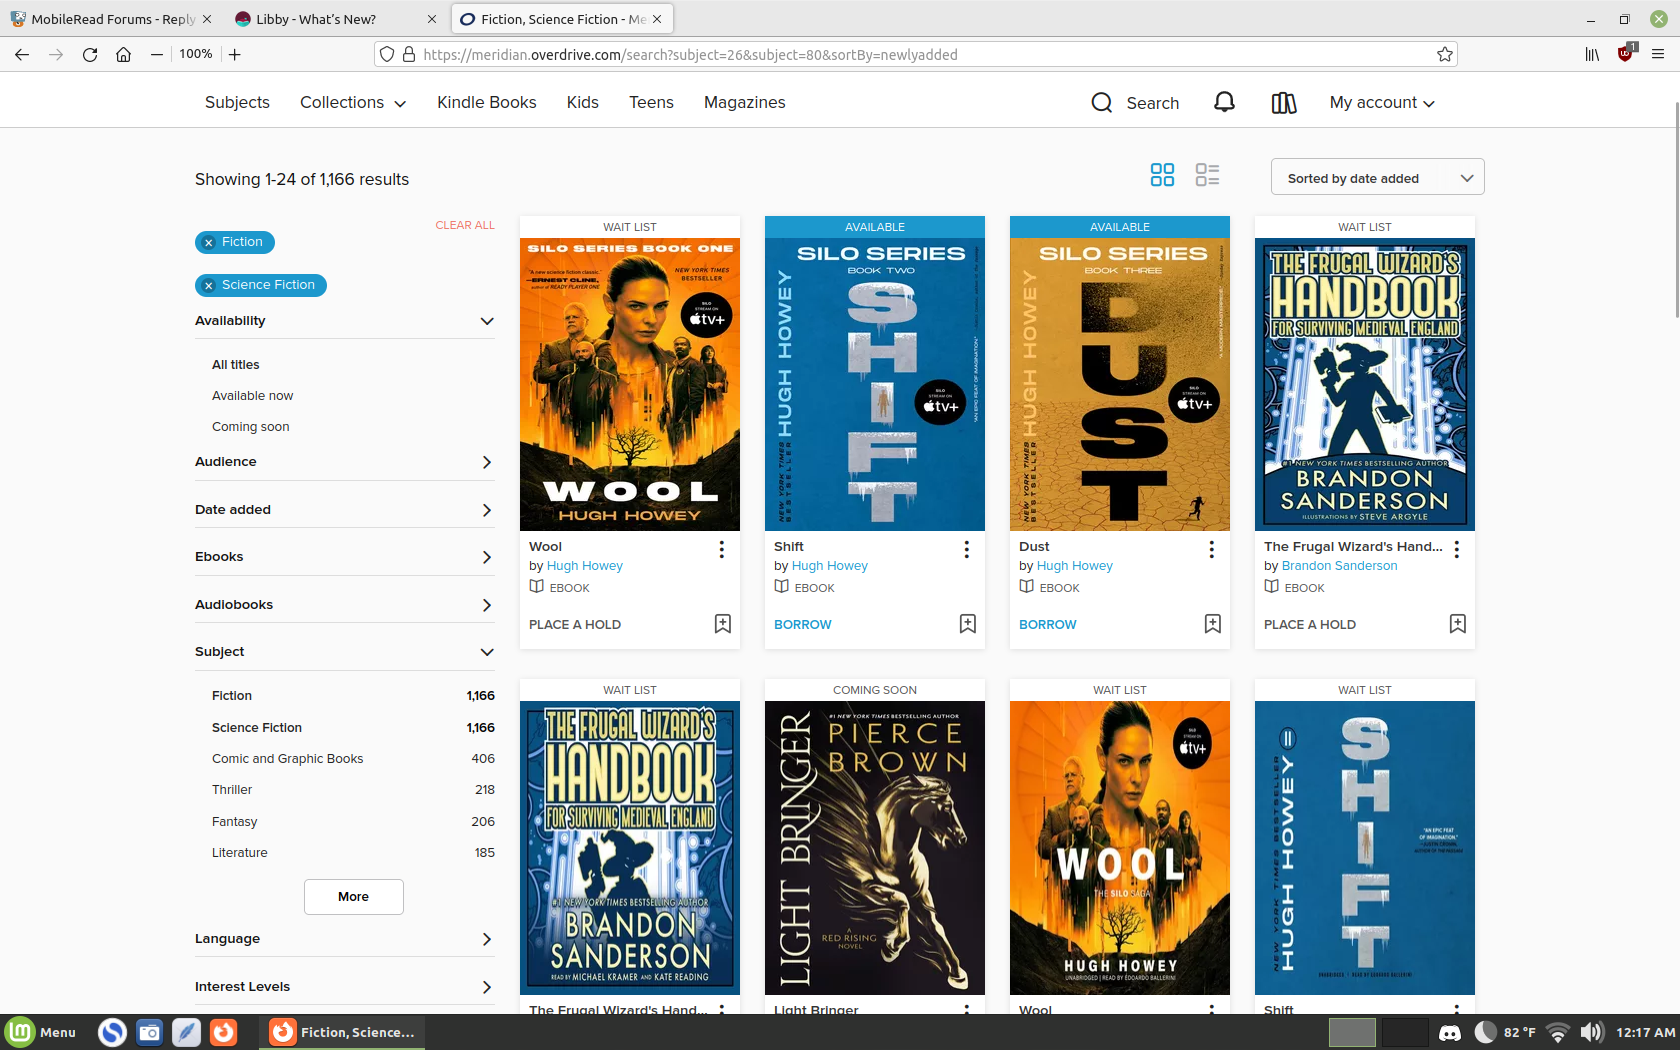
Task: Open the My account dropdown
Action: pos(1382,103)
